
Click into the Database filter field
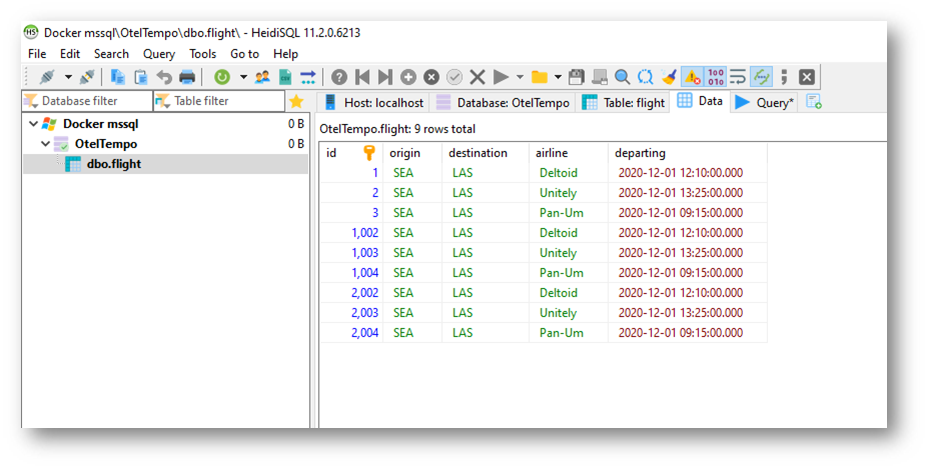click(x=87, y=101)
